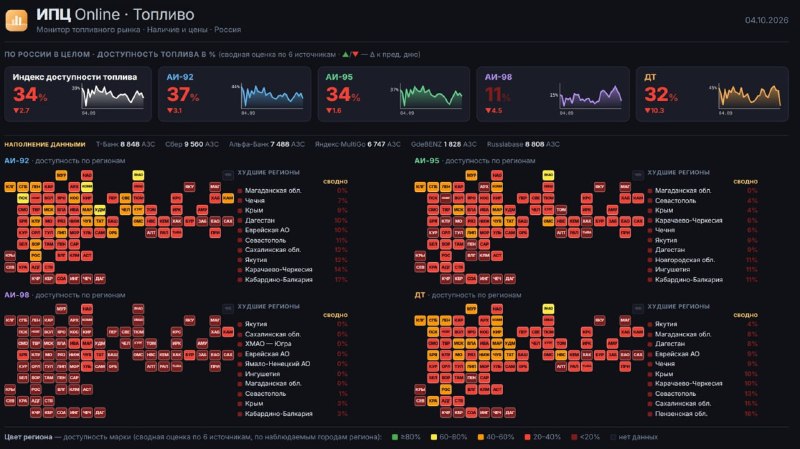Open the ДТ summary card showing 32%
This screenshot has width=800, height=449.
pyautogui.click(x=712, y=94)
